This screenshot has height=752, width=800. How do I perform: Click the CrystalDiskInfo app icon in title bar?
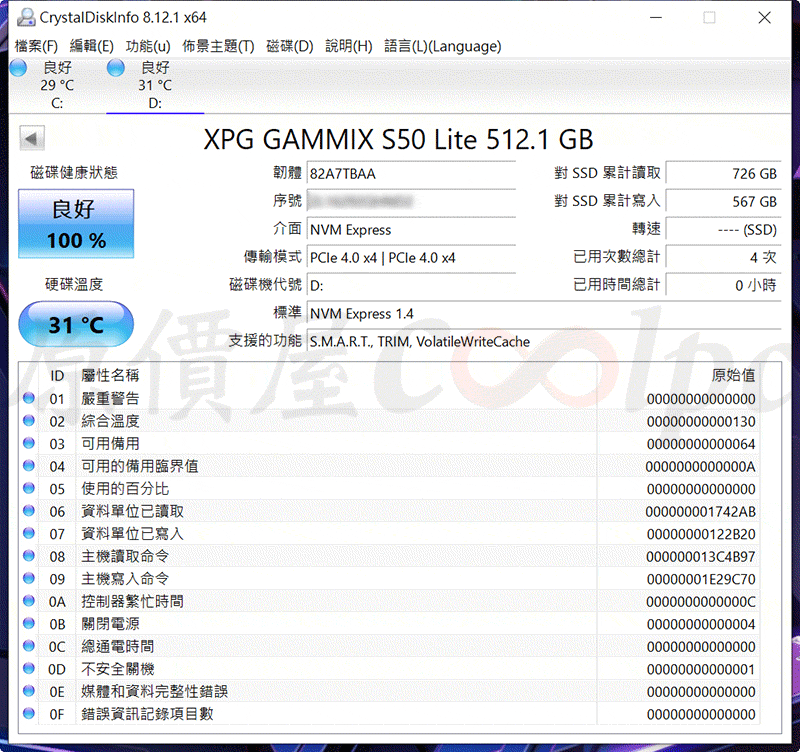26,17
